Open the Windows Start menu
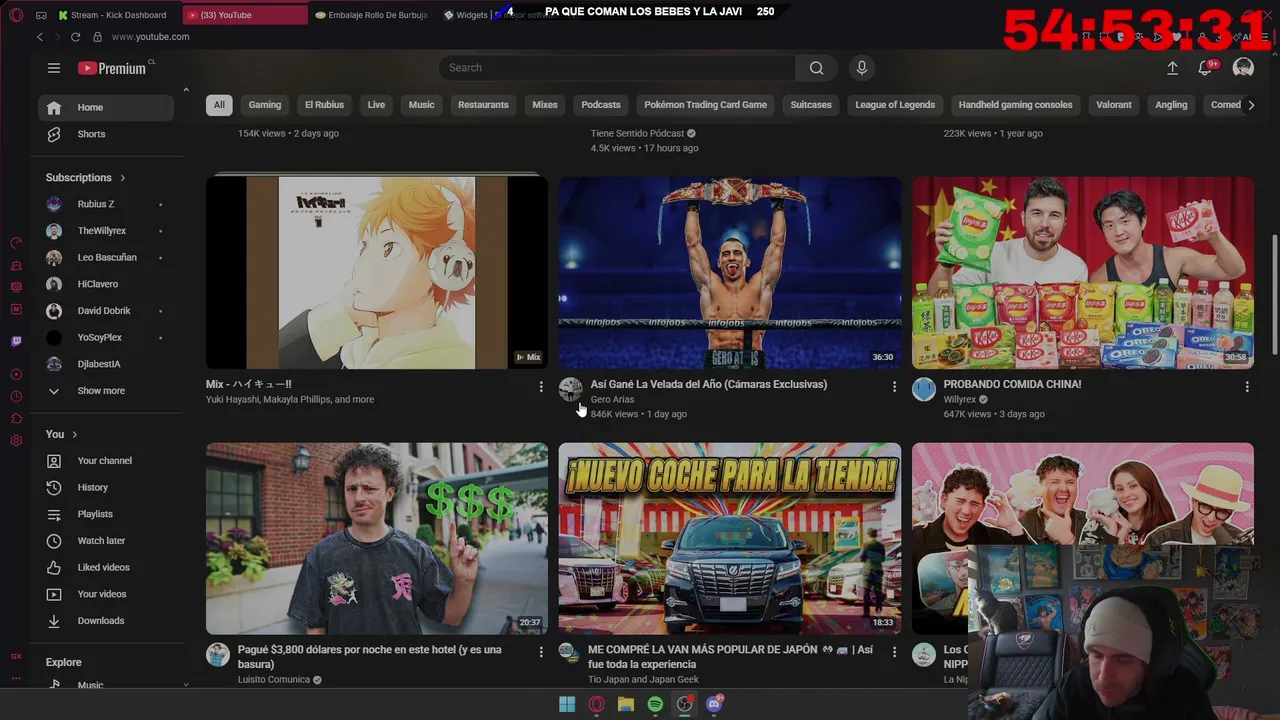Viewport: 1280px width, 720px height. pos(567,704)
